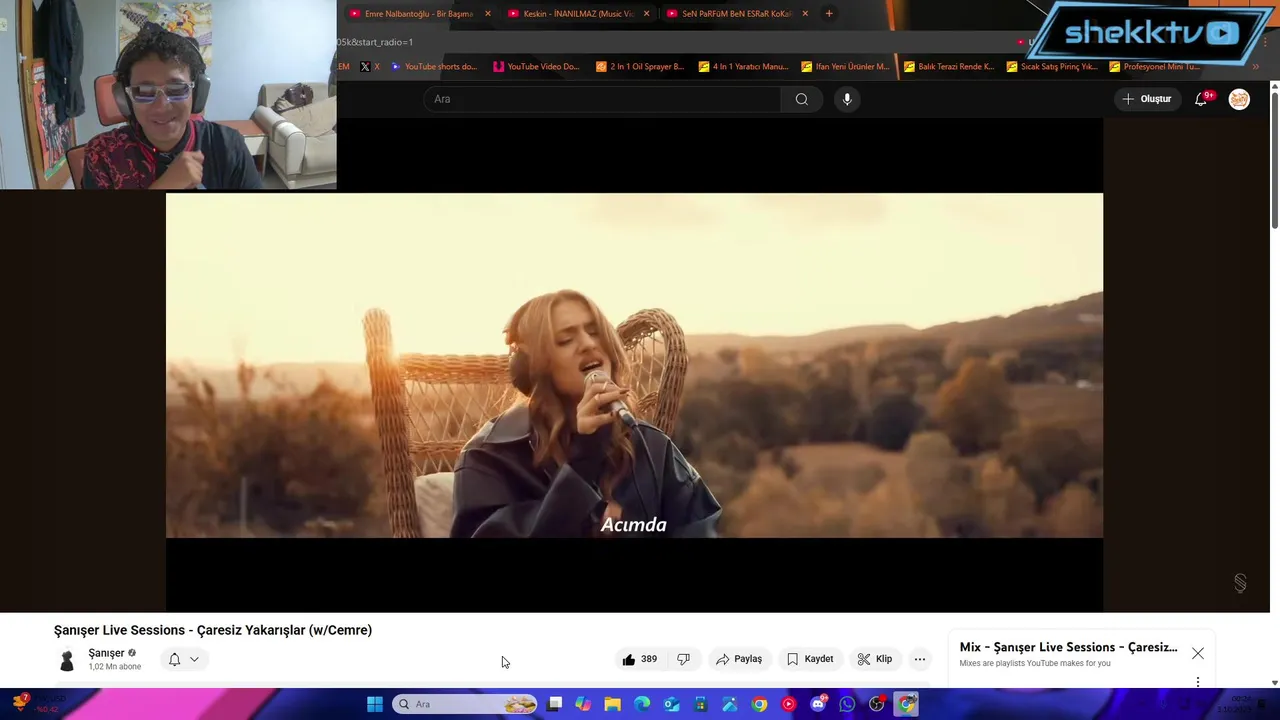Open the YouTube account avatar menu
The image size is (1280, 720).
(x=1239, y=99)
